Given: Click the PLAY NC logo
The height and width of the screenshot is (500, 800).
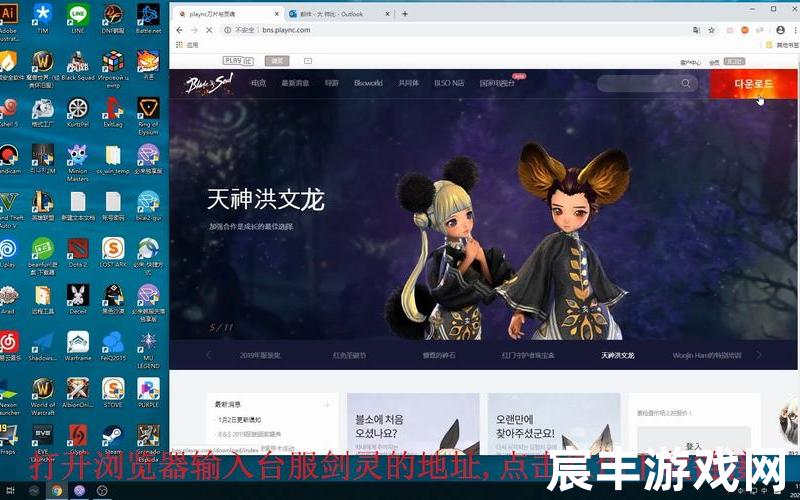Looking at the screenshot, I should [238, 61].
